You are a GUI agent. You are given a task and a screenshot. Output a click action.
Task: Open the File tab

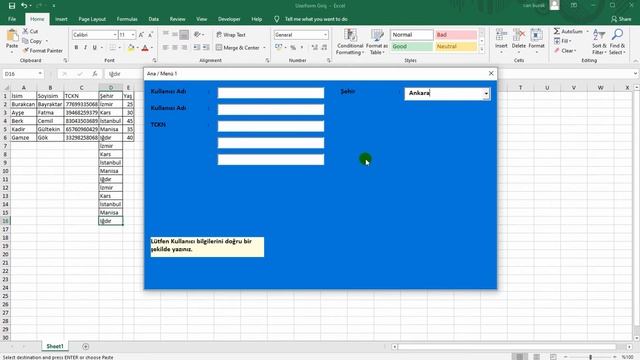pyautogui.click(x=12, y=19)
